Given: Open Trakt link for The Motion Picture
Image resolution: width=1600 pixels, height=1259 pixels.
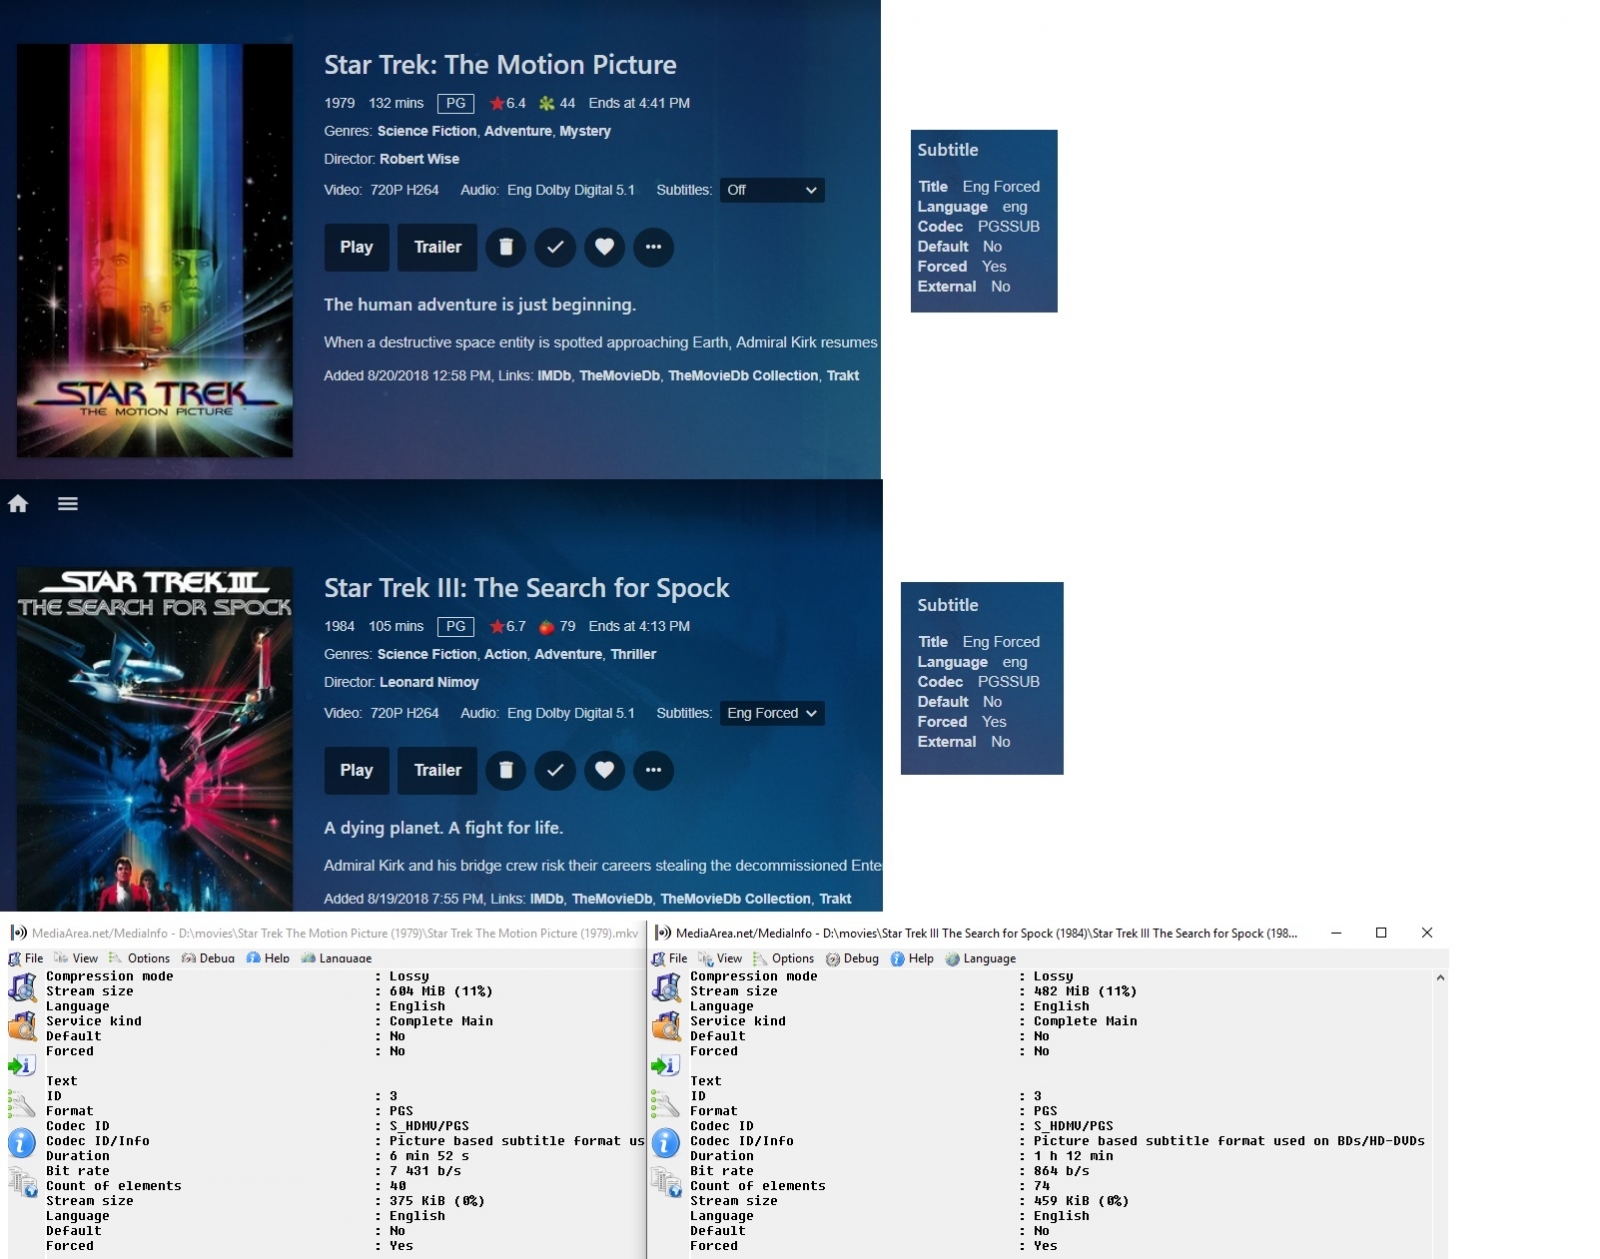Looking at the screenshot, I should 843,376.
